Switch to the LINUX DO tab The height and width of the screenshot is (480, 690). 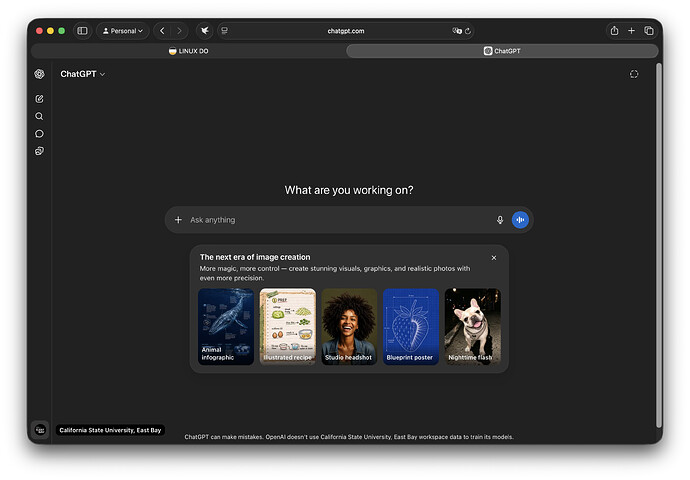[188, 51]
